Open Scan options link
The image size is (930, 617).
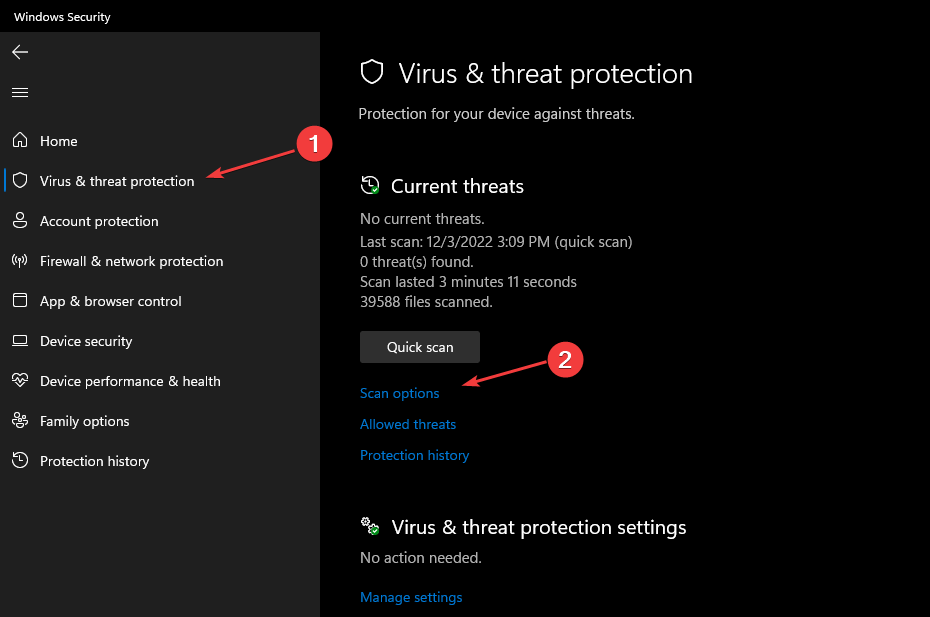click(400, 393)
